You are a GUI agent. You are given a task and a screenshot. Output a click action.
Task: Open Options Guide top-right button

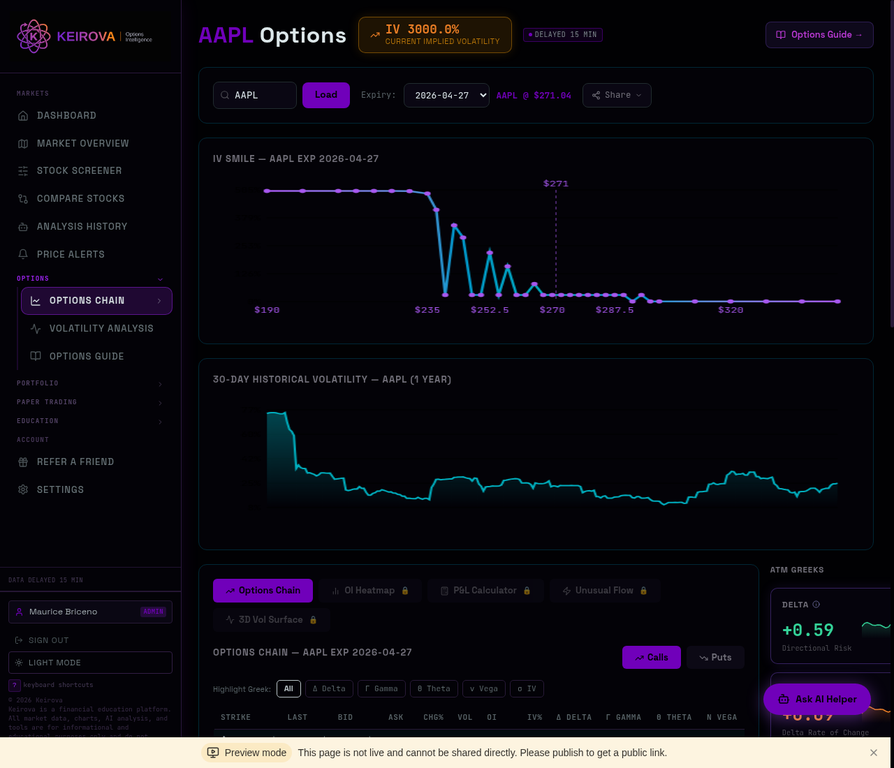tap(819, 35)
